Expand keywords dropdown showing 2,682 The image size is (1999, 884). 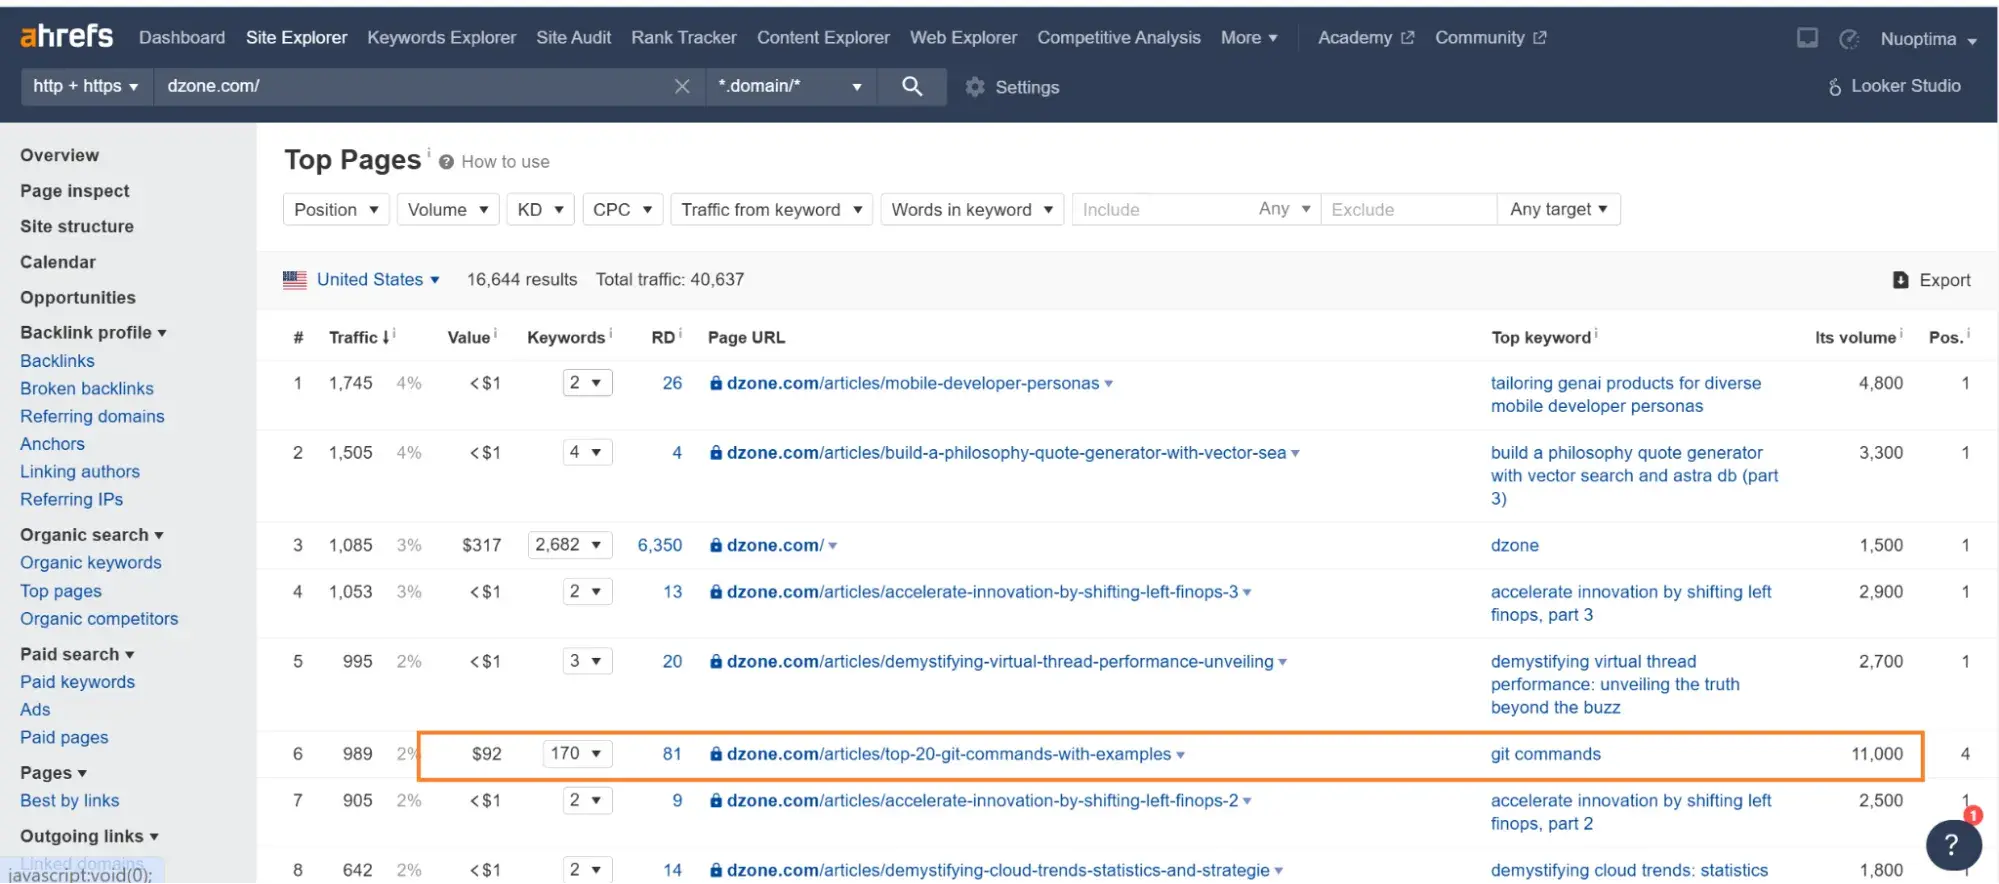click(x=568, y=545)
